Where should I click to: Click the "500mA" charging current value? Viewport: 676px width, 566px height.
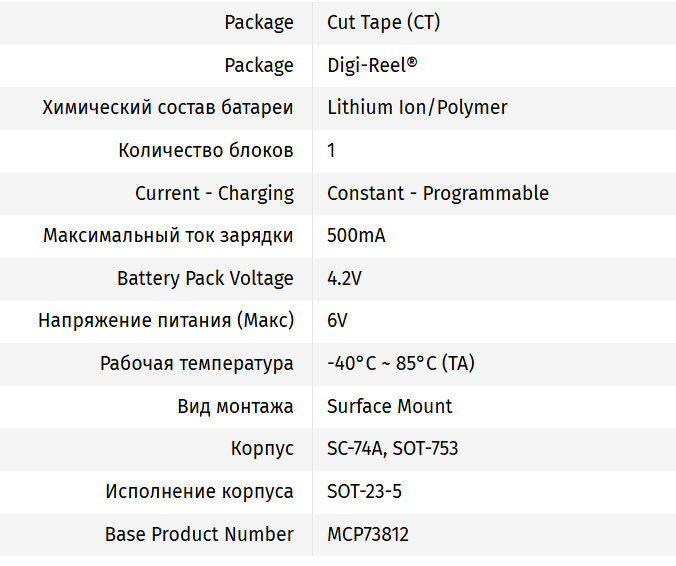(356, 236)
